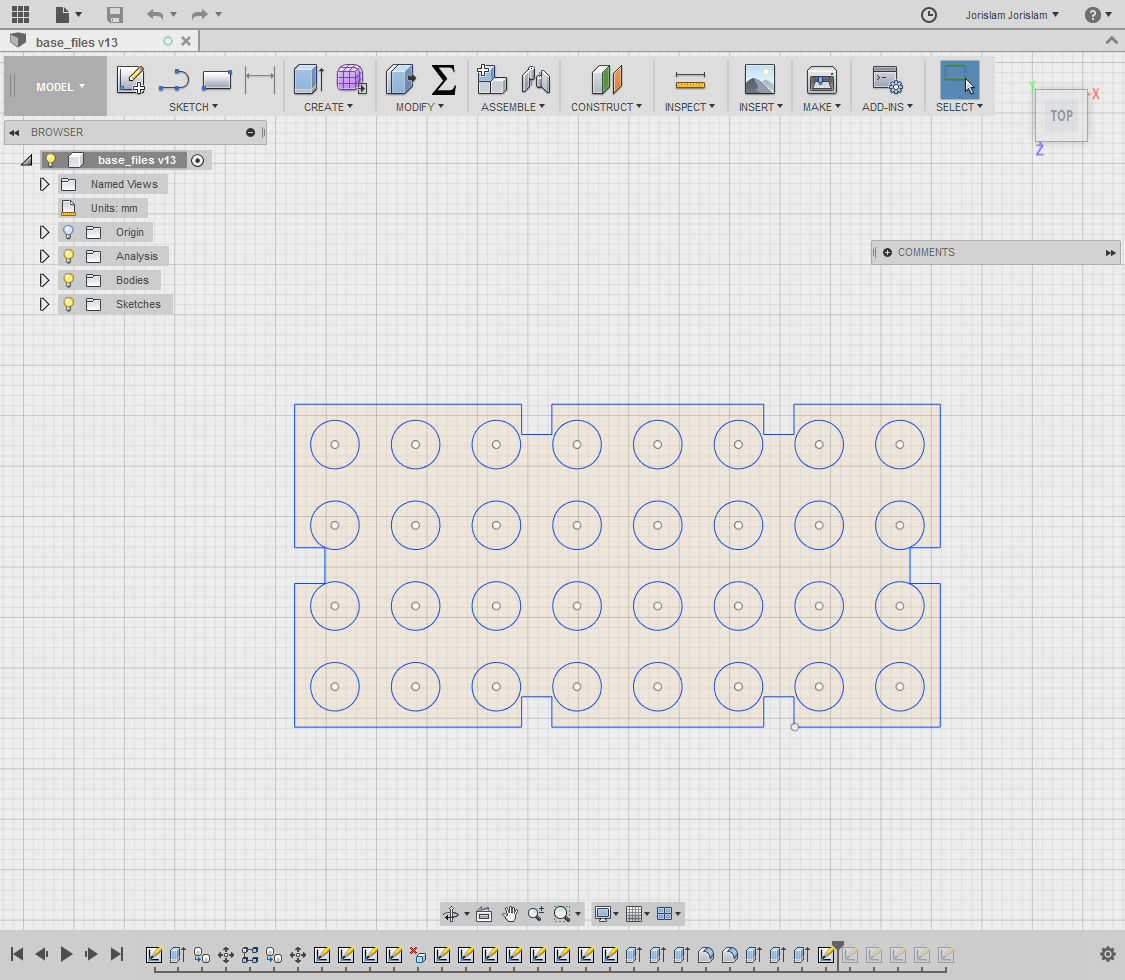Viewport: 1125px width, 980px height.
Task: Click the 3D Print make icon
Action: tap(822, 80)
